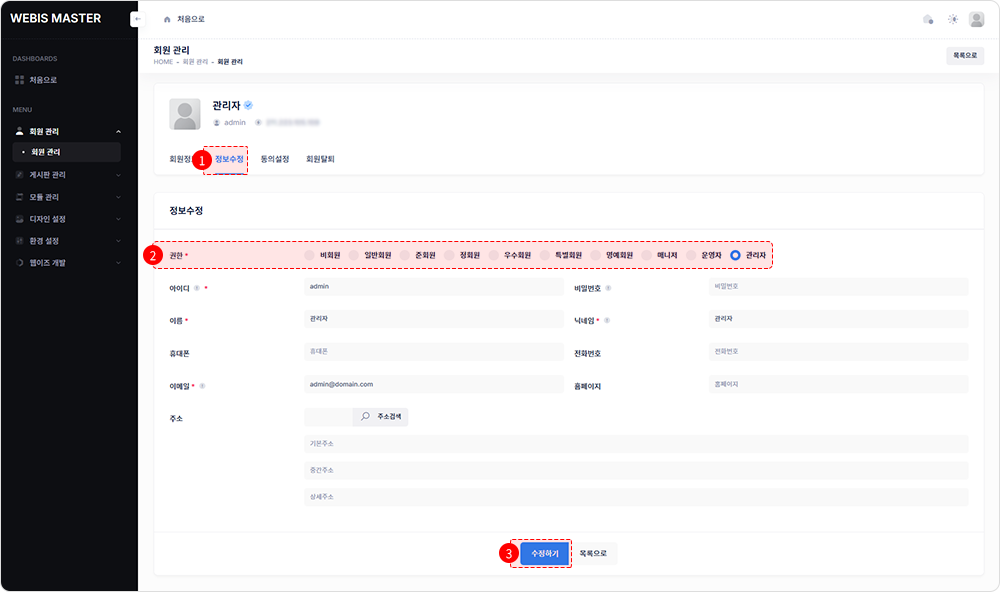Select the 관리자 permission radio button
Image resolution: width=1000 pixels, height=592 pixels.
coord(736,256)
